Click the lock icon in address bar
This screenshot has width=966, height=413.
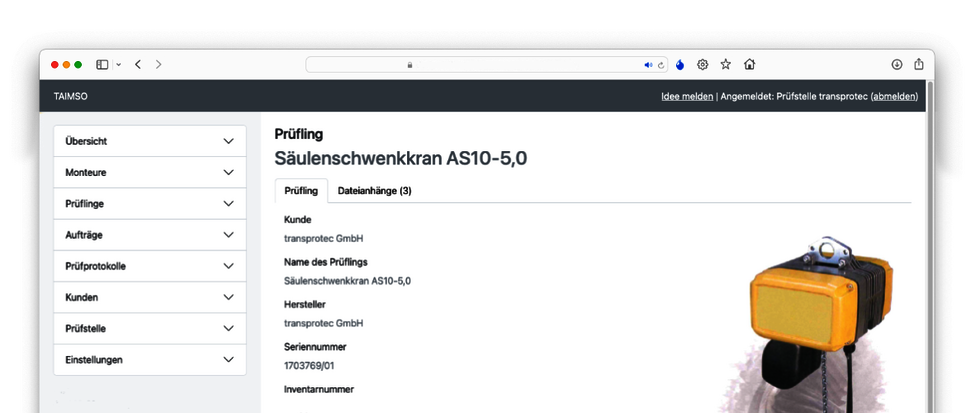410,65
